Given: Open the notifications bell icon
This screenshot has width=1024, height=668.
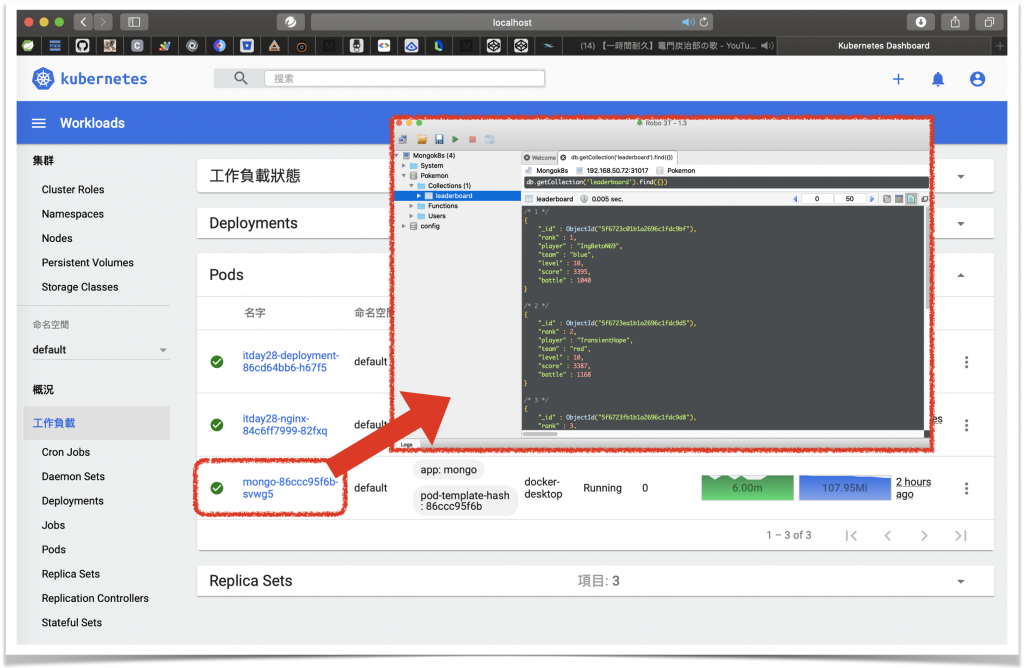Looking at the screenshot, I should tap(938, 79).
